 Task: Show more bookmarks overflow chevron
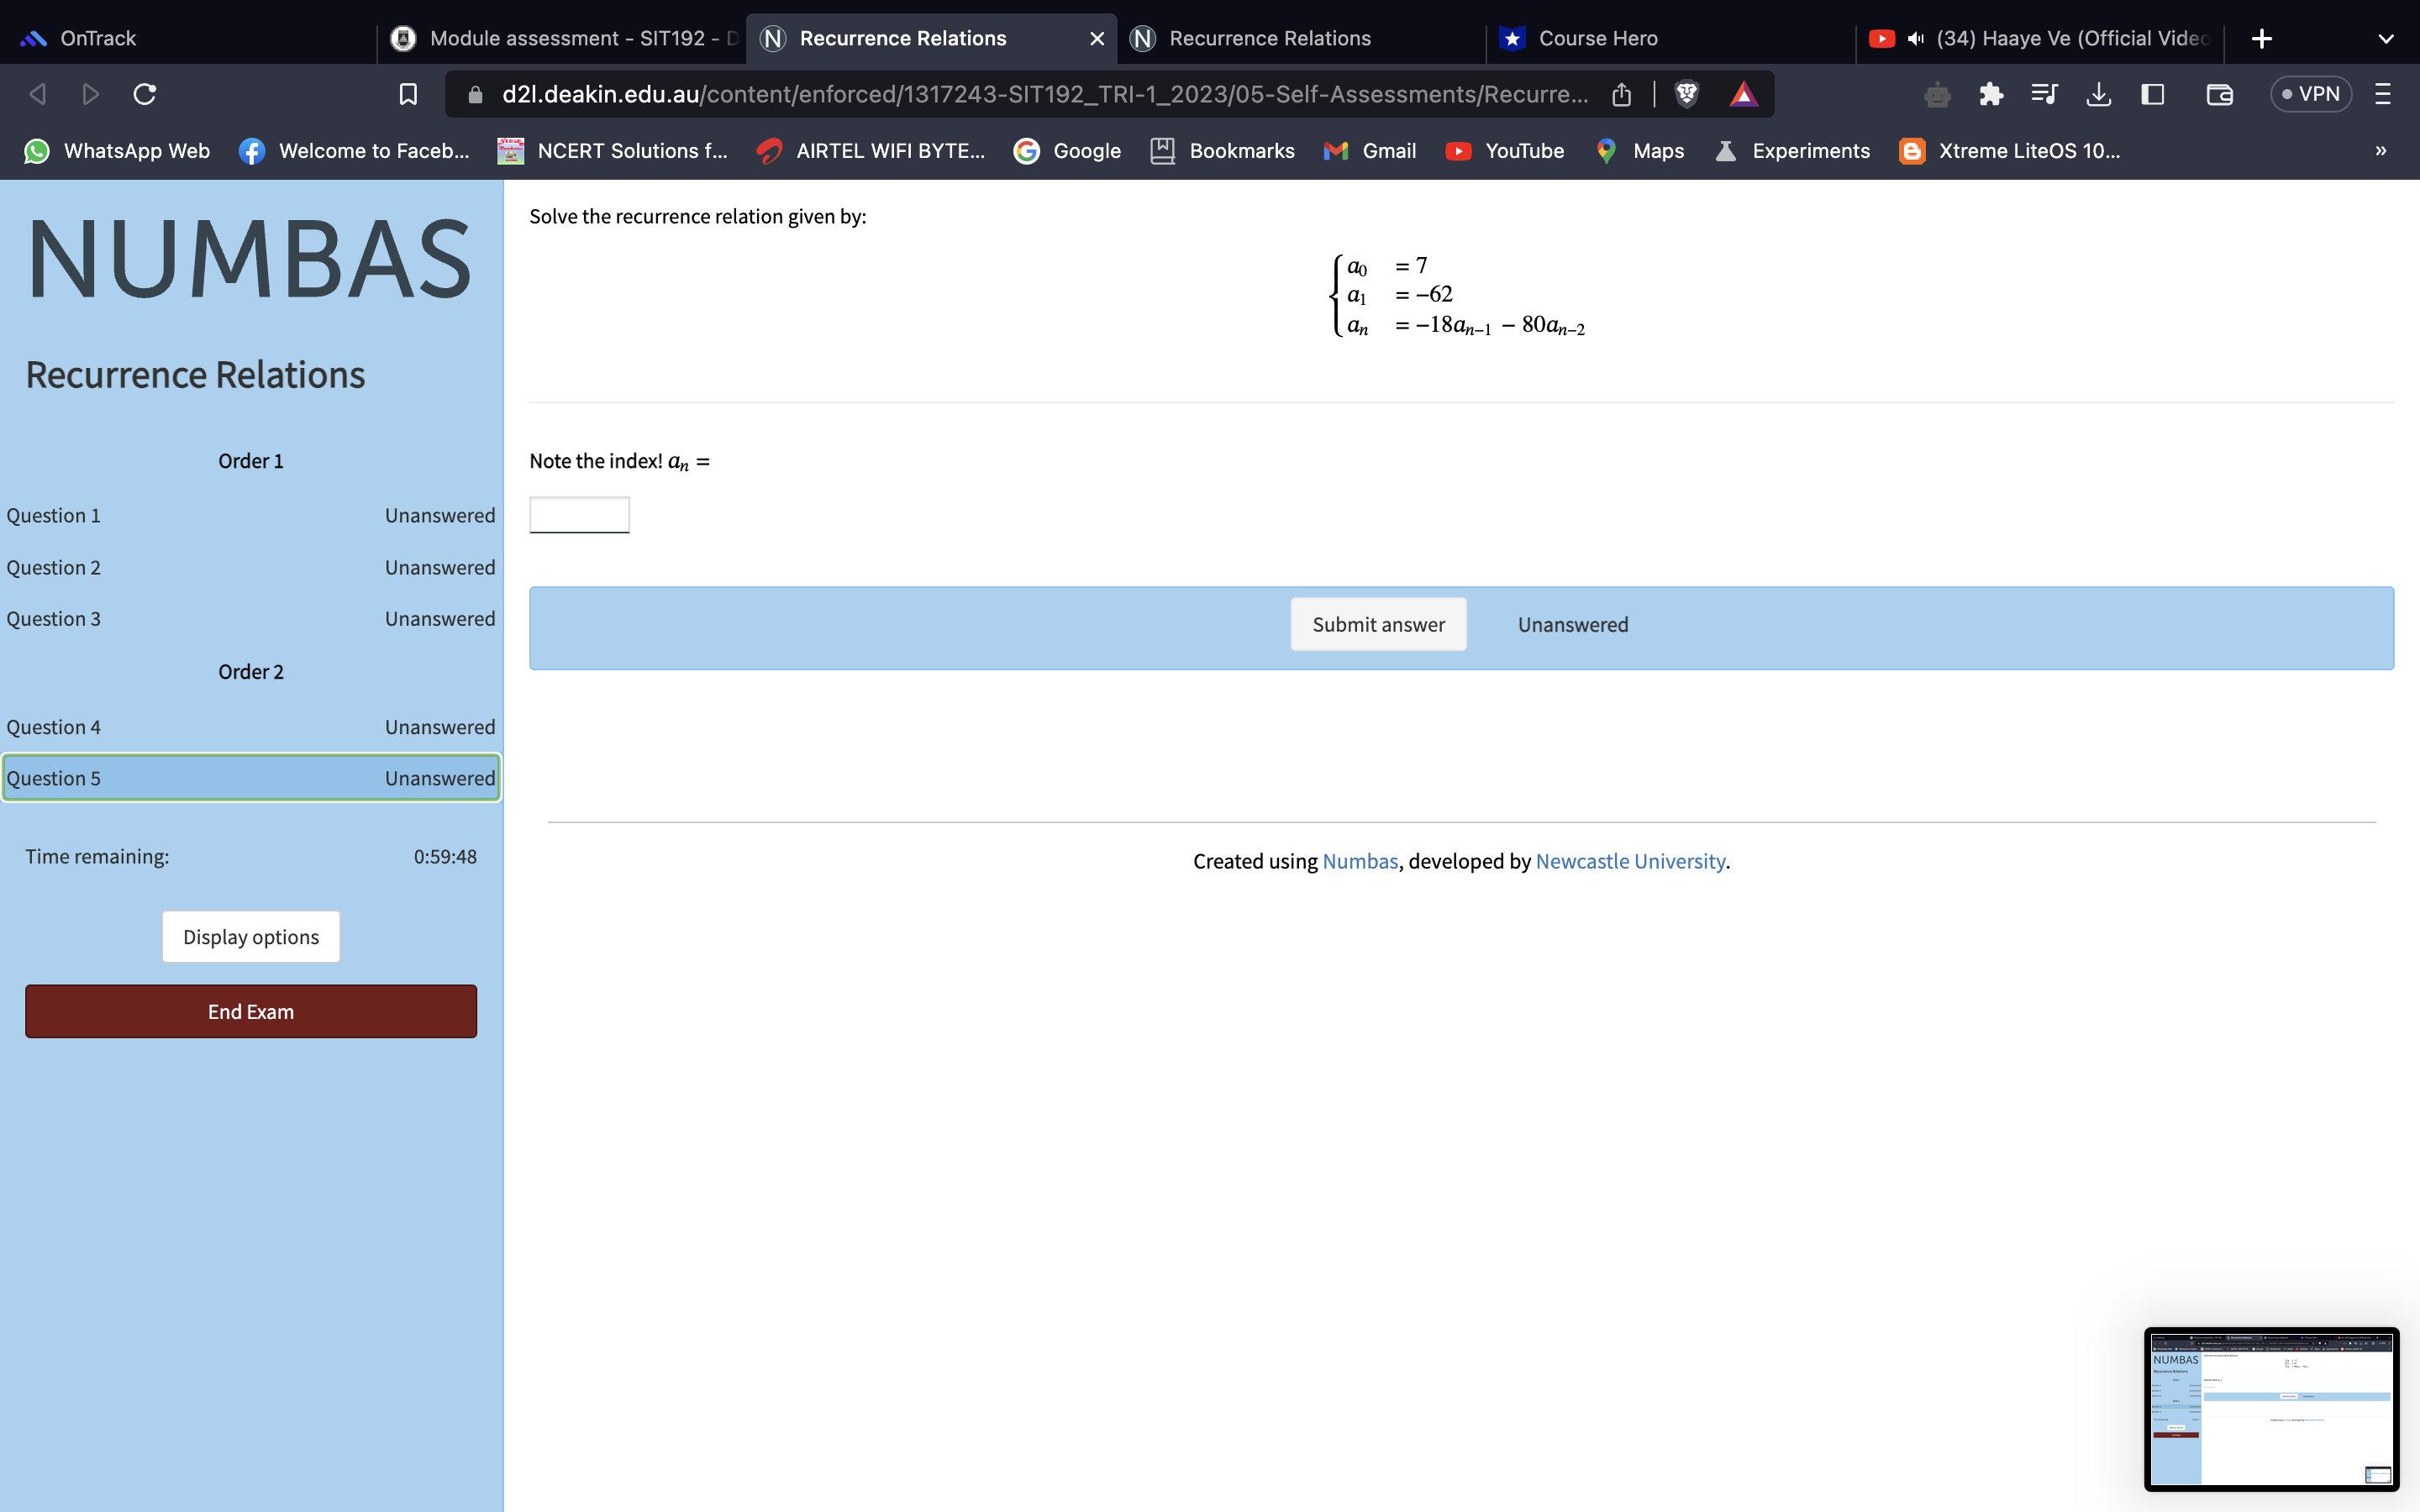coord(2380,151)
